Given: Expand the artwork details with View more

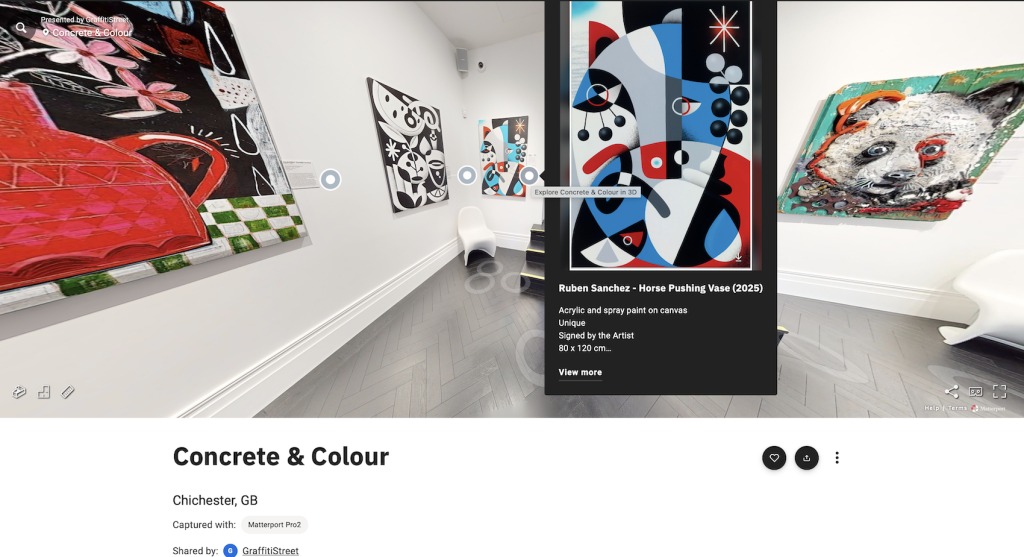Looking at the screenshot, I should click(x=580, y=372).
